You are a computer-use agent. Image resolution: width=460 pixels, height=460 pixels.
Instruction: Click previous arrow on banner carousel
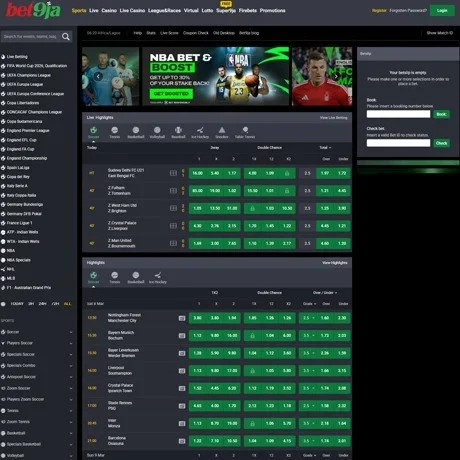pyautogui.click(x=98, y=76)
